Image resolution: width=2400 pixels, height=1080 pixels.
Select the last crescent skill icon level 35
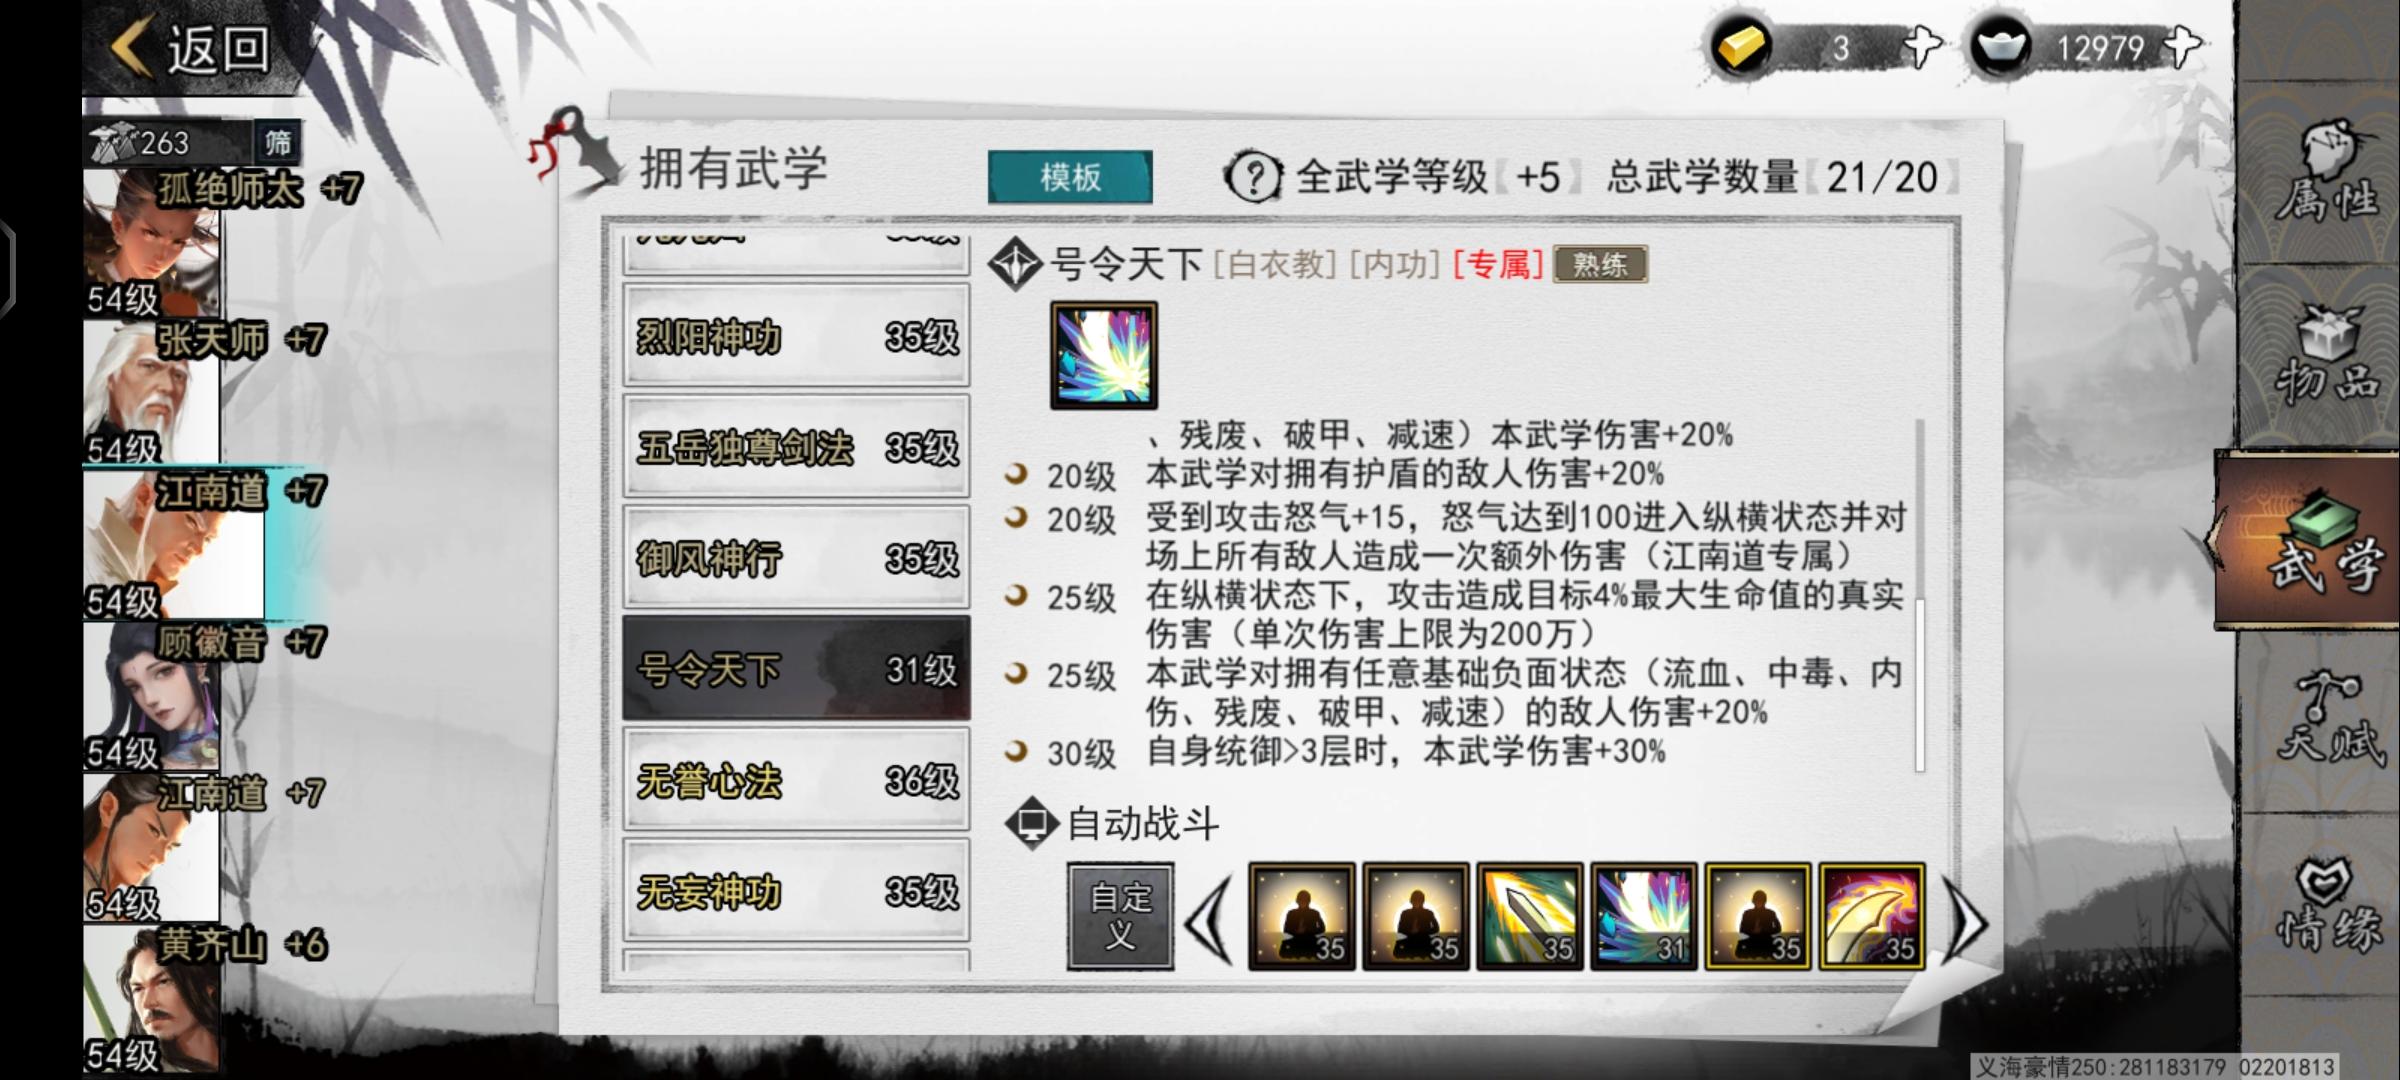[x=1872, y=916]
